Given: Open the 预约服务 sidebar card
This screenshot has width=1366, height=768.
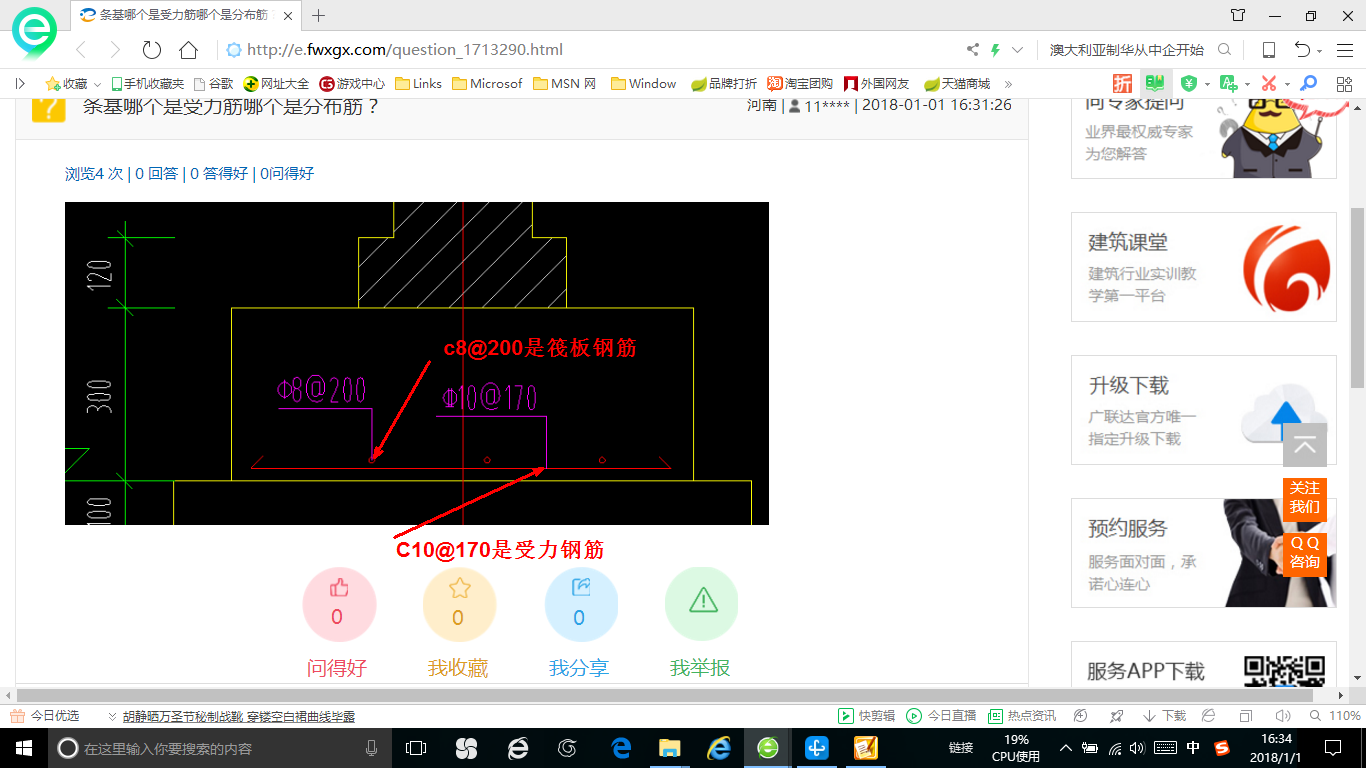Looking at the screenshot, I should 1204,553.
